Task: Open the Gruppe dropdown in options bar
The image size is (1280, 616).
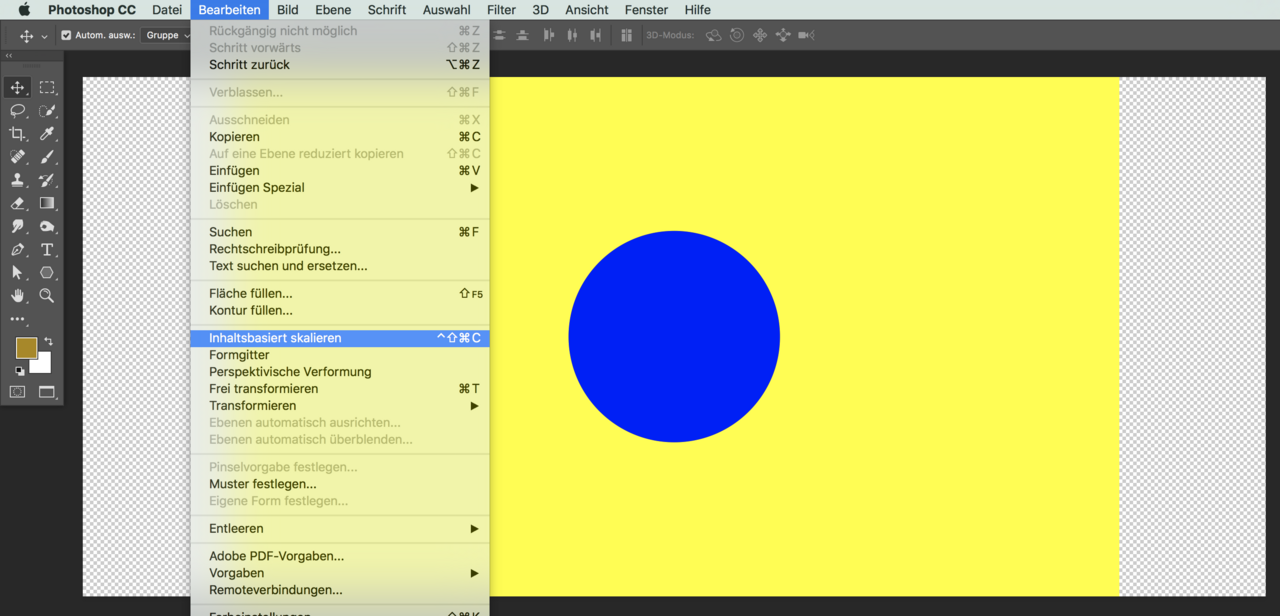Action: point(166,35)
